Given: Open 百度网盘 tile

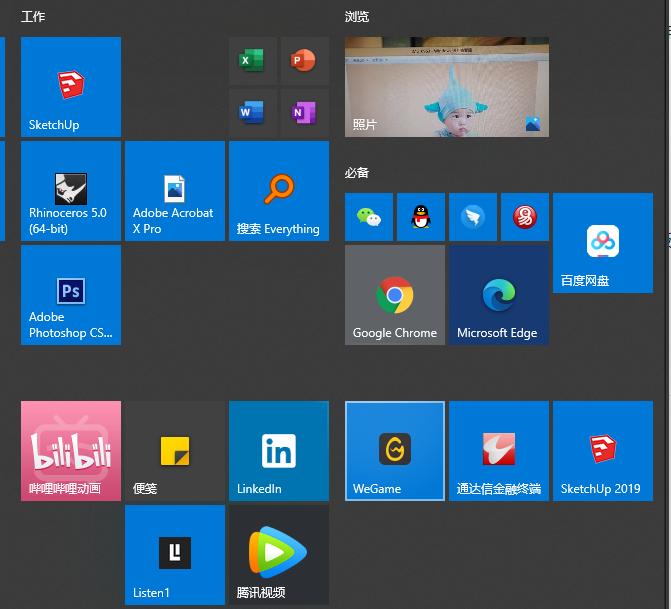Looking at the screenshot, I should tap(603, 243).
